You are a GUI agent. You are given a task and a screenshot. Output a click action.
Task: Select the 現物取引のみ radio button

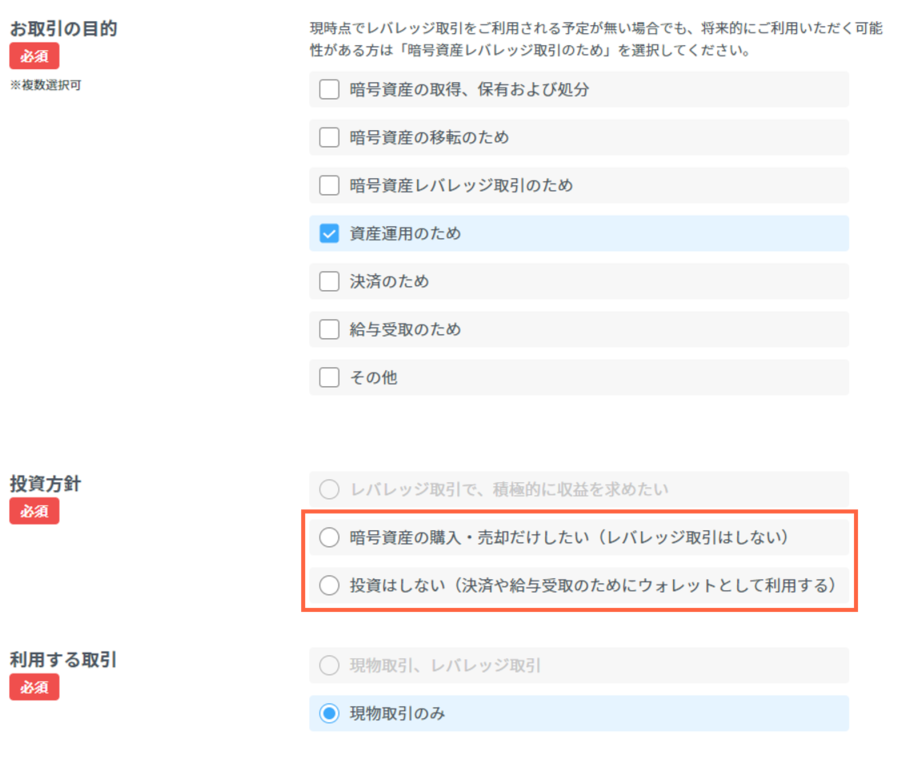tap(329, 713)
